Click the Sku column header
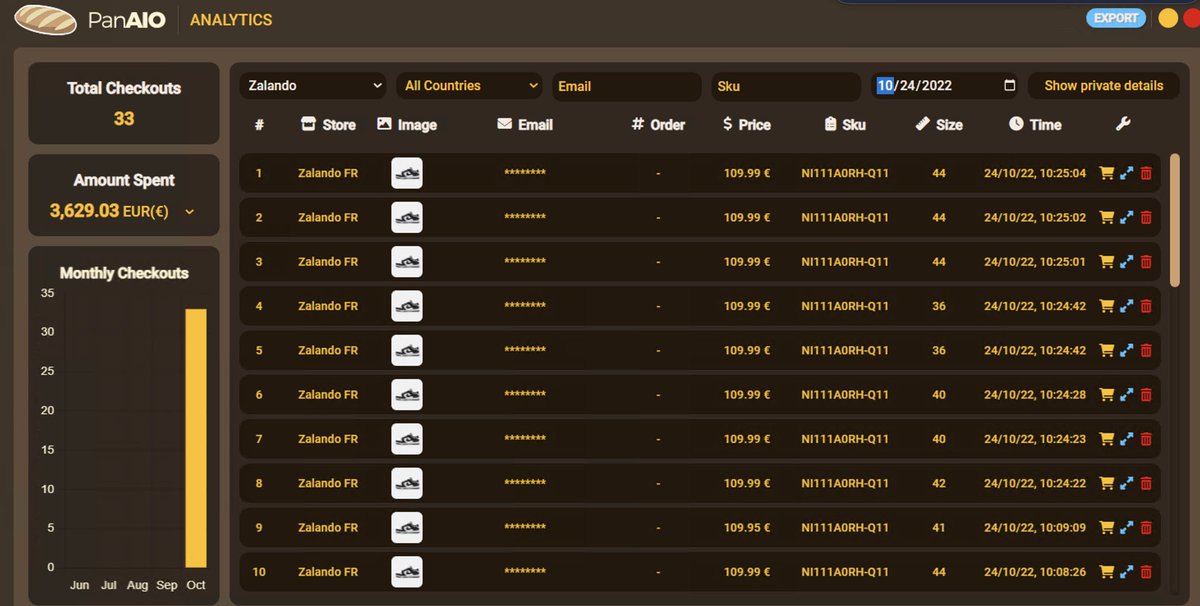The image size is (1200, 606). (845, 125)
